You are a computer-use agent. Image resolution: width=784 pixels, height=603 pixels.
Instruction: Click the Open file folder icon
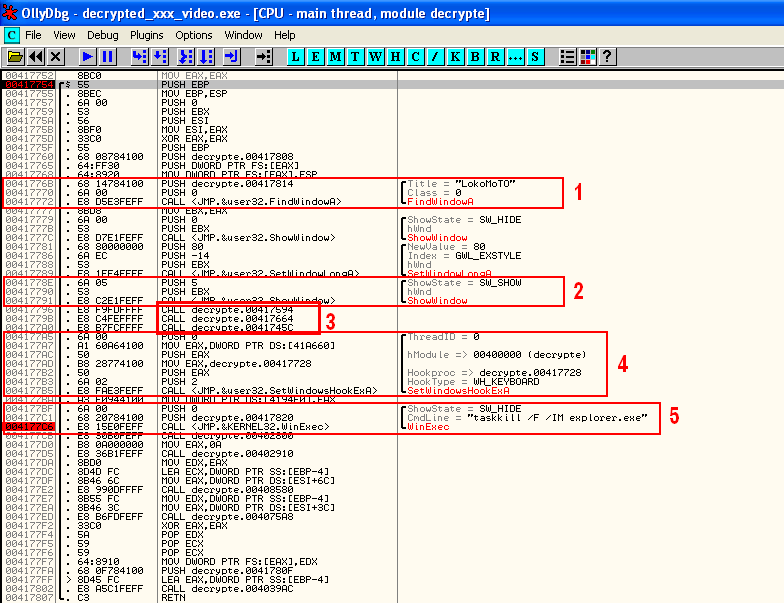pos(13,56)
